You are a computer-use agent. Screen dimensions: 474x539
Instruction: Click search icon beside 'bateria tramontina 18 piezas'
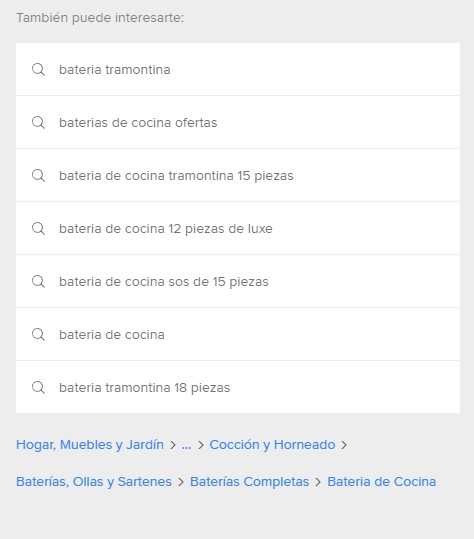pos(38,387)
